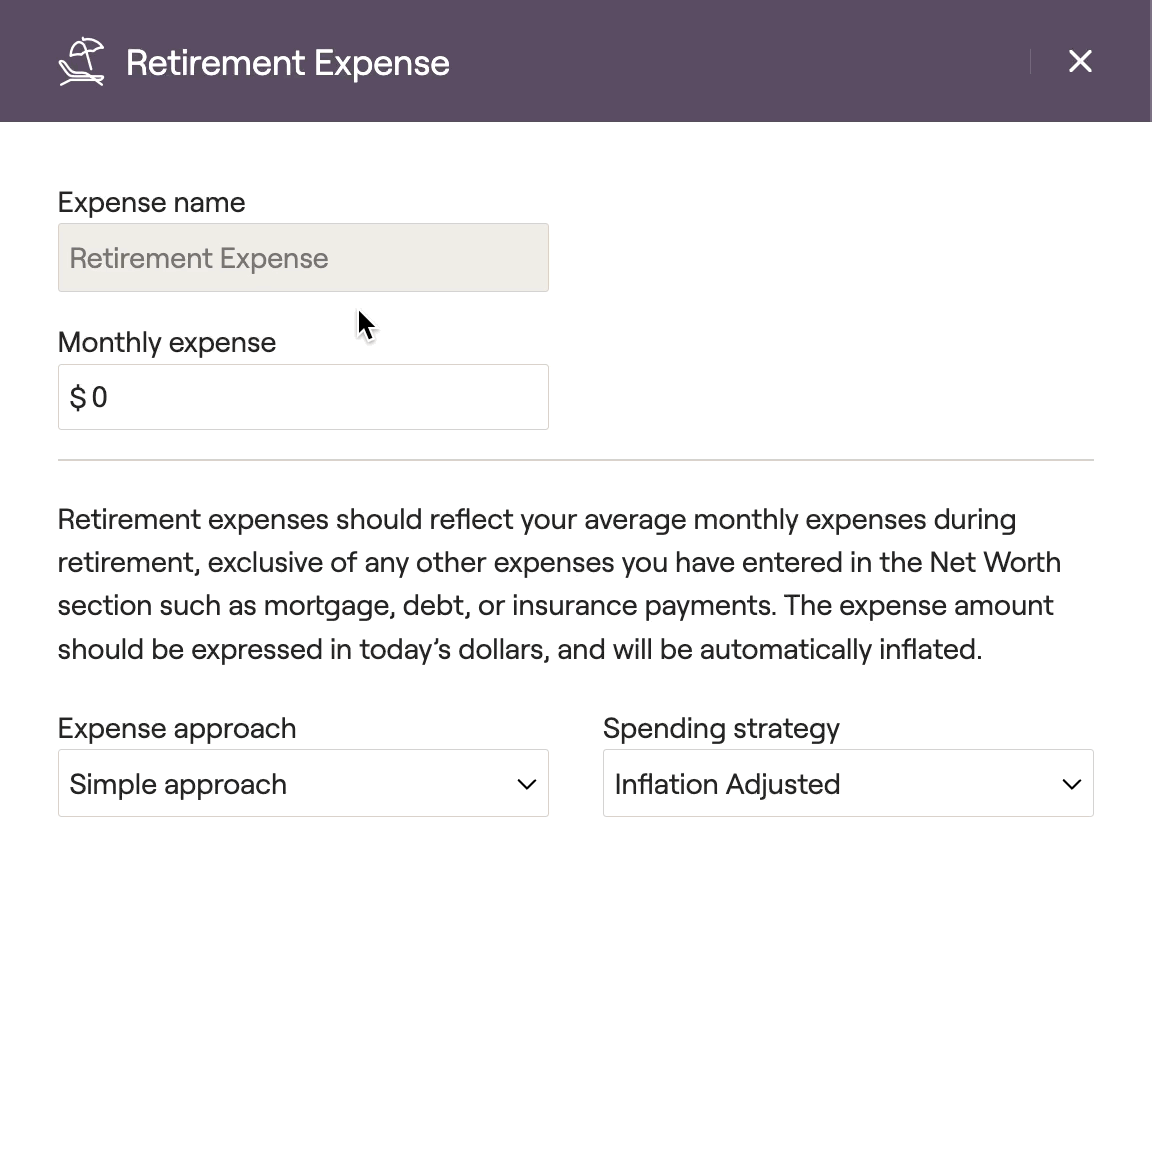
Task: Click the chevron in Simple approach dropdown
Action: coord(526,784)
